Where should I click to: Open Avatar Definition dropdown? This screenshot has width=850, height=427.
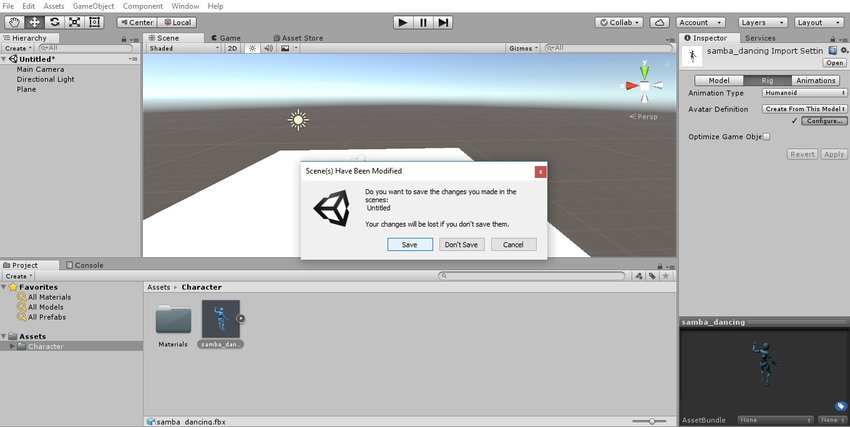[x=804, y=109]
